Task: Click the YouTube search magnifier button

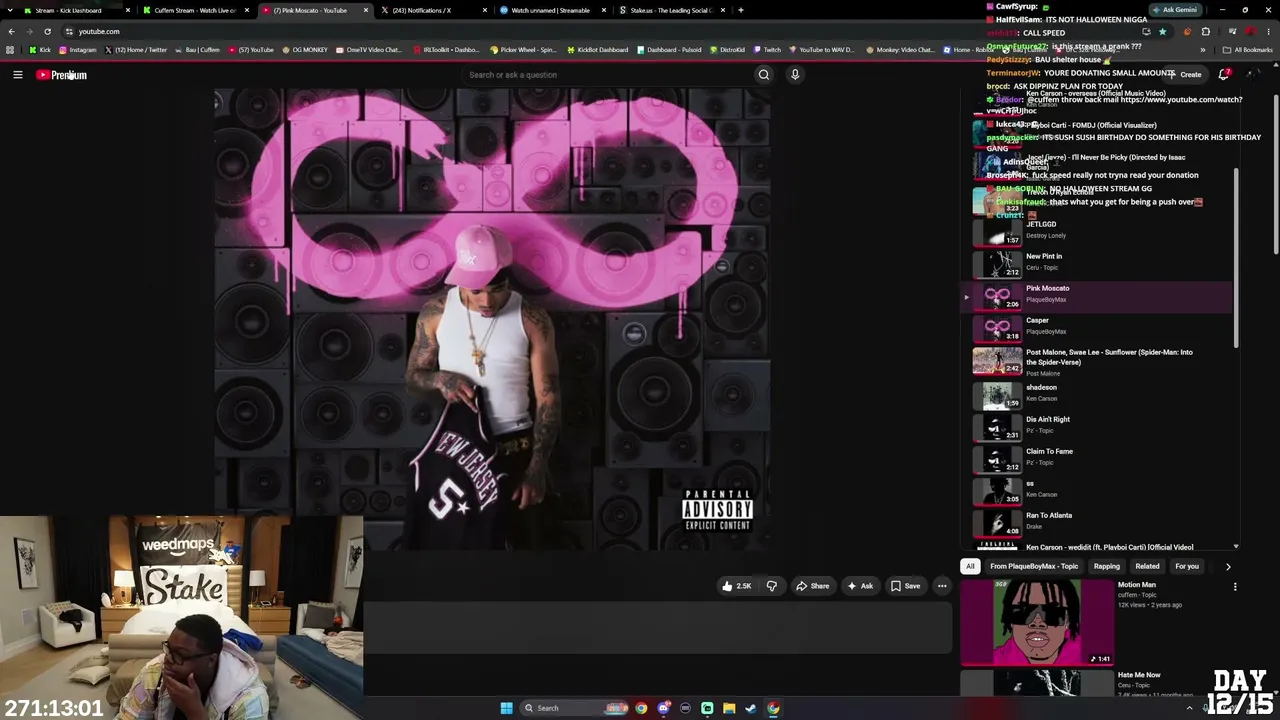Action: [x=764, y=75]
